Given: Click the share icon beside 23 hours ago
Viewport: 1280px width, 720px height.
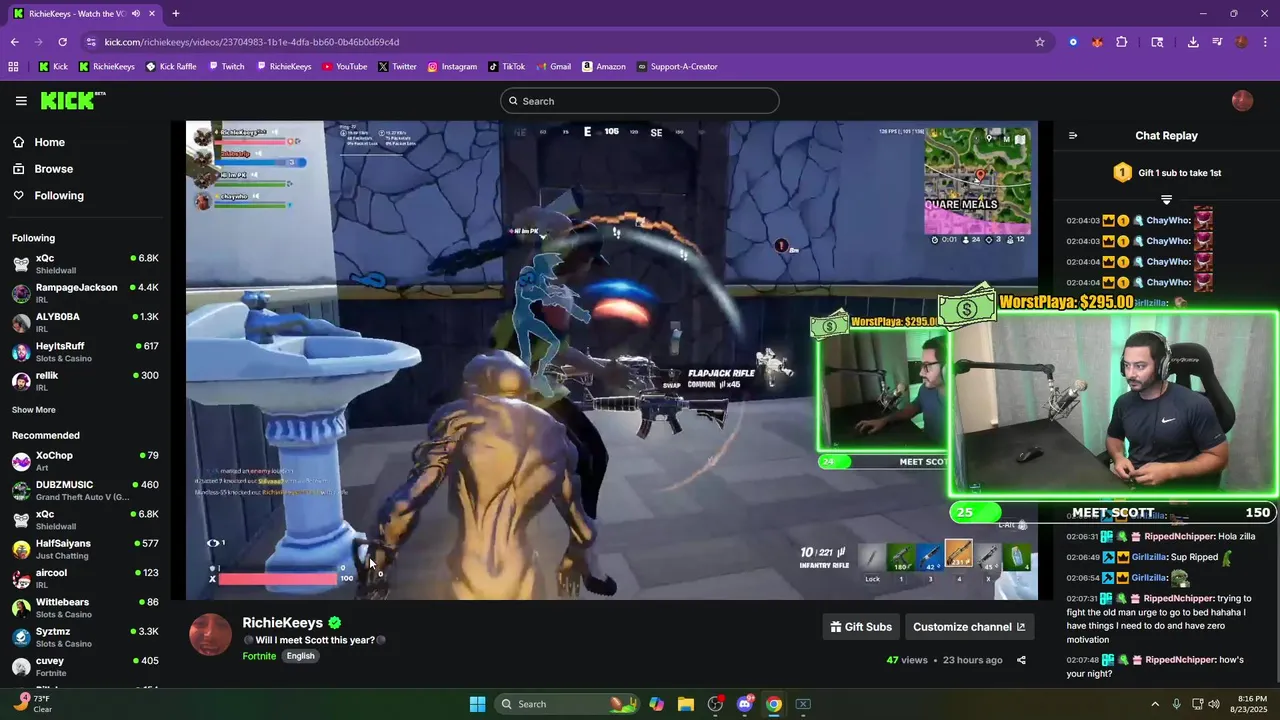Looking at the screenshot, I should coord(1021,660).
